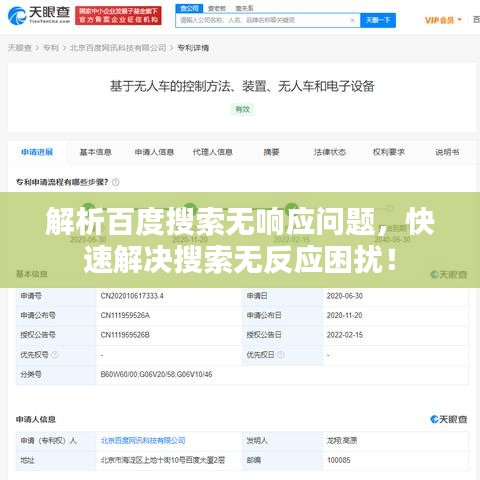Switch to the 基本信息 tab
Viewport: 480px width, 480px height.
95,152
